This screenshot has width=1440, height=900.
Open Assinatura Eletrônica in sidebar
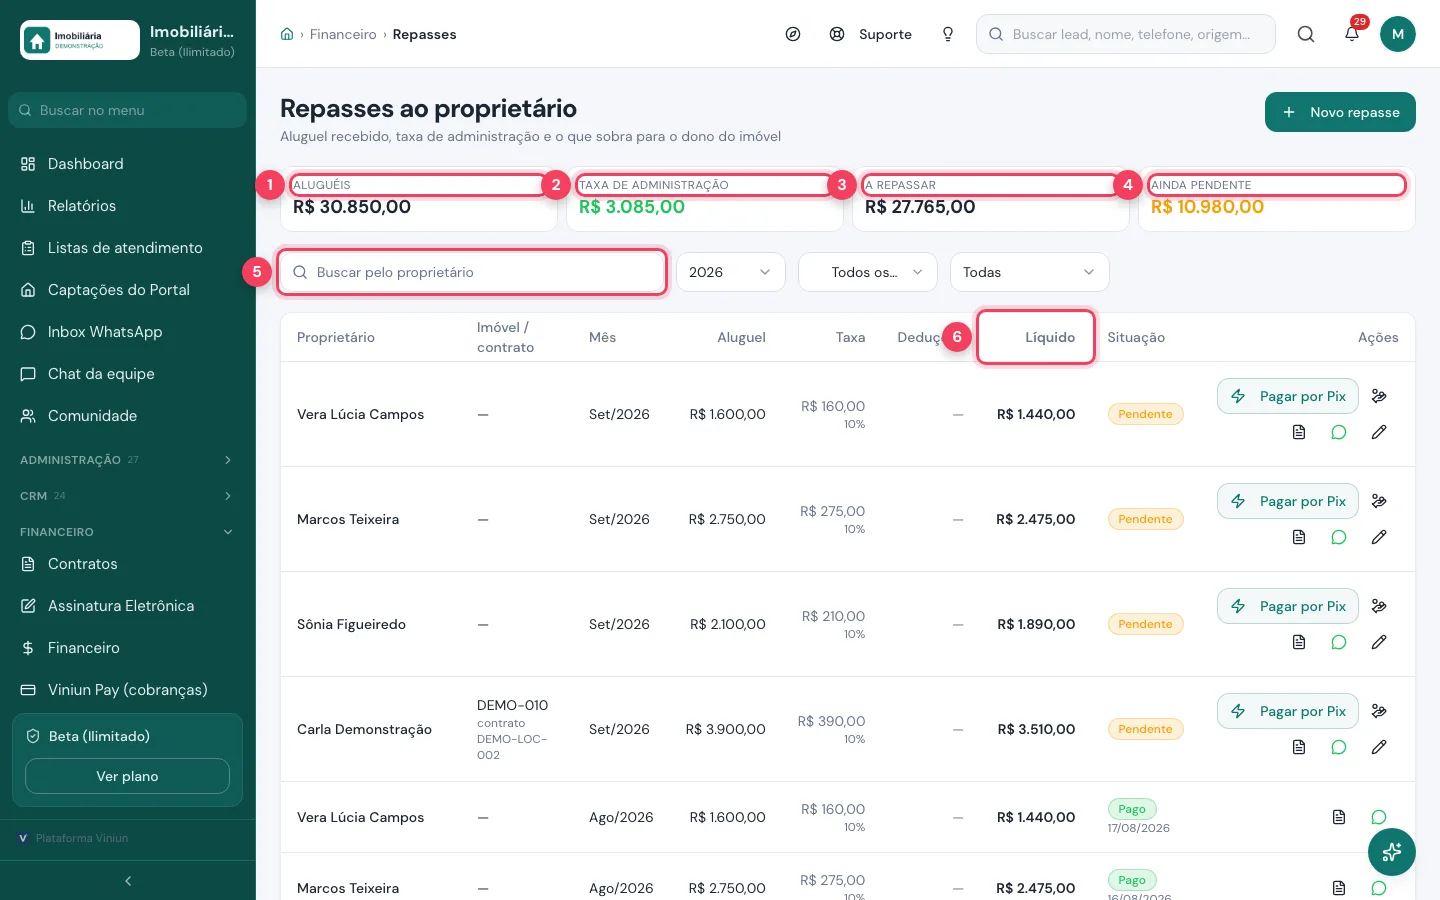[128, 606]
